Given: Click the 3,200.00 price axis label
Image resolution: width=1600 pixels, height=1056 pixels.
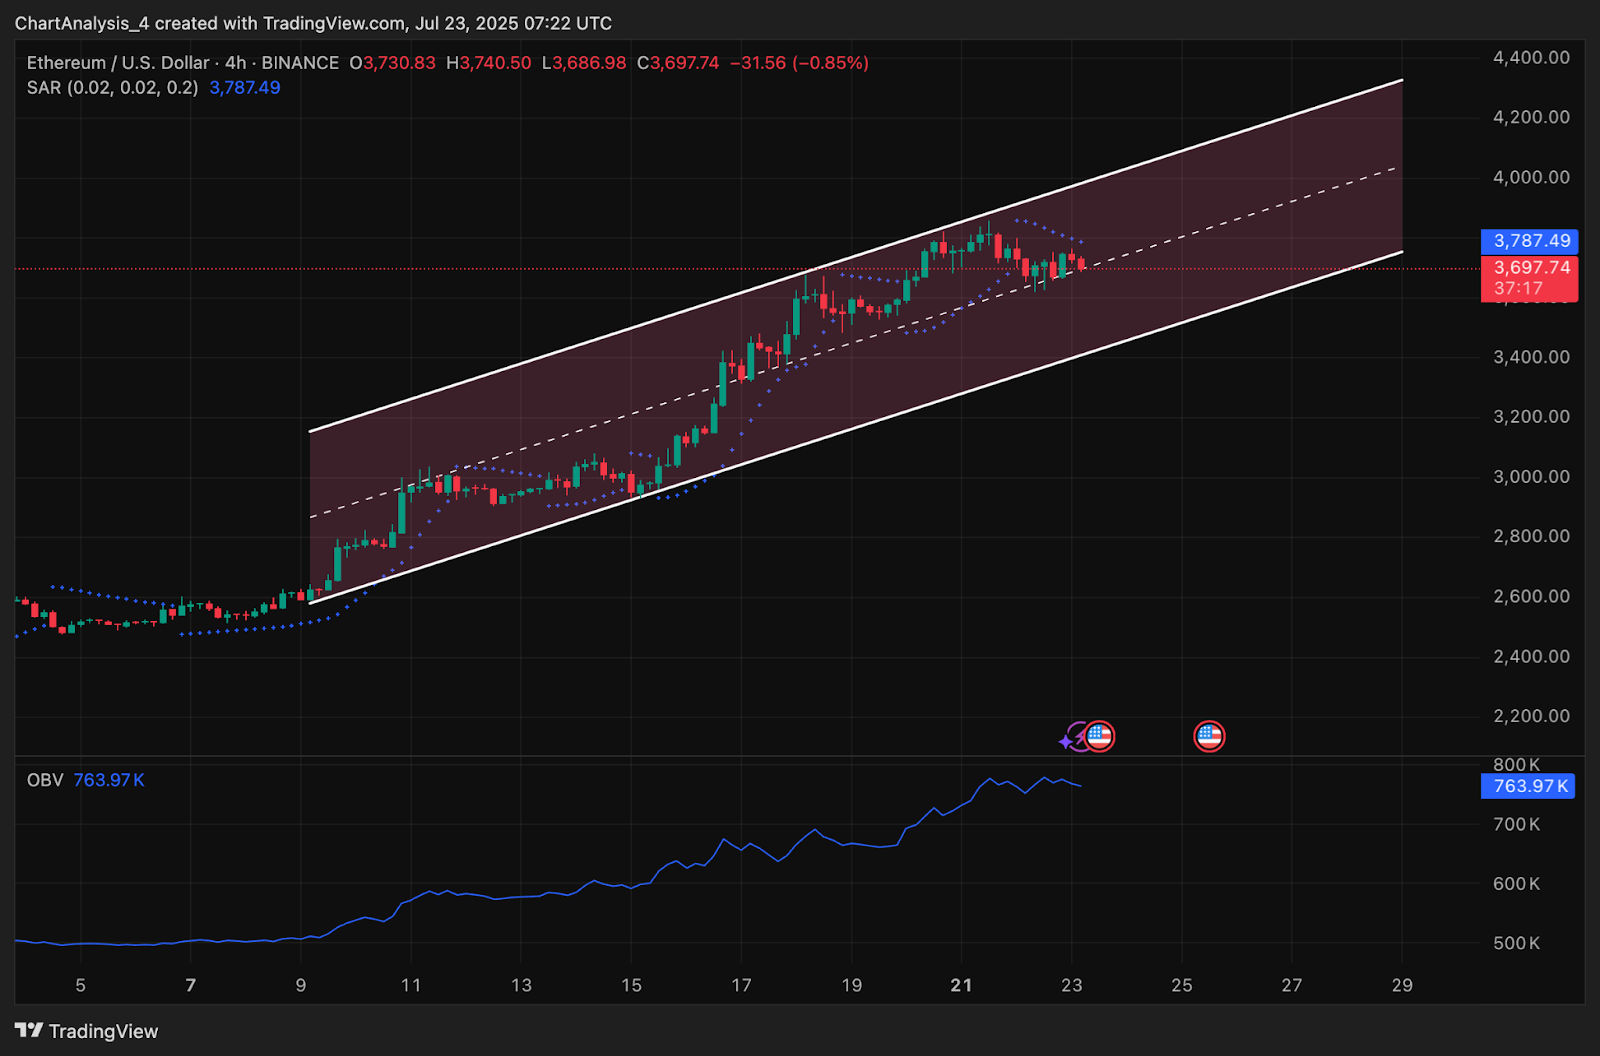Looking at the screenshot, I should [x=1531, y=417].
